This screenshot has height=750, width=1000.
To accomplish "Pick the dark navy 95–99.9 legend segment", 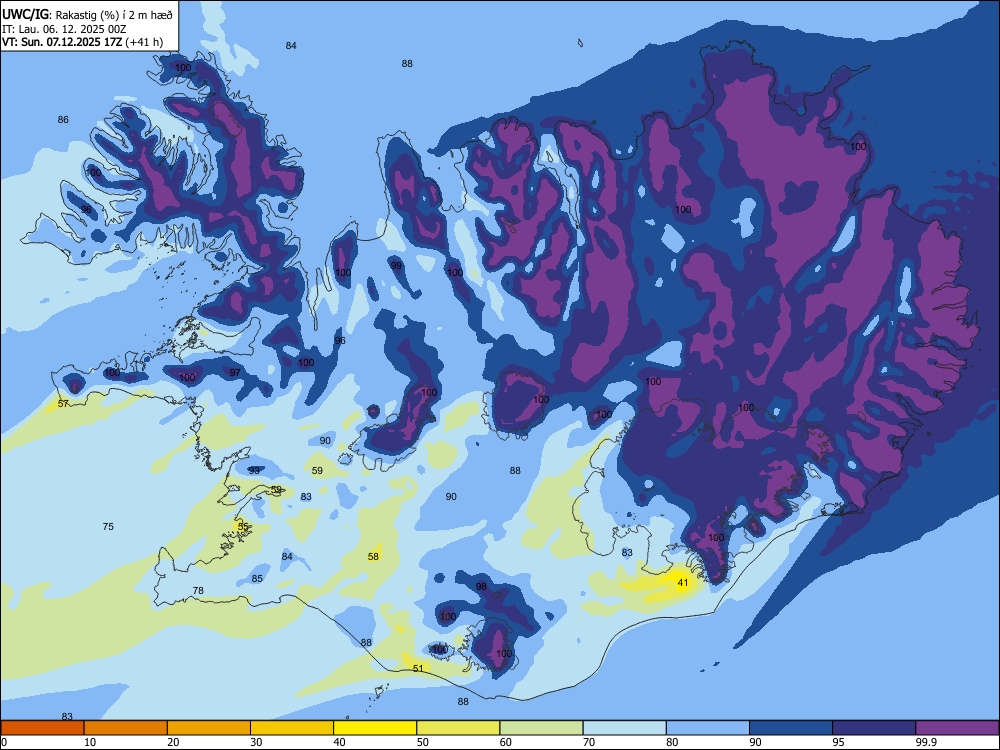I will click(x=874, y=728).
